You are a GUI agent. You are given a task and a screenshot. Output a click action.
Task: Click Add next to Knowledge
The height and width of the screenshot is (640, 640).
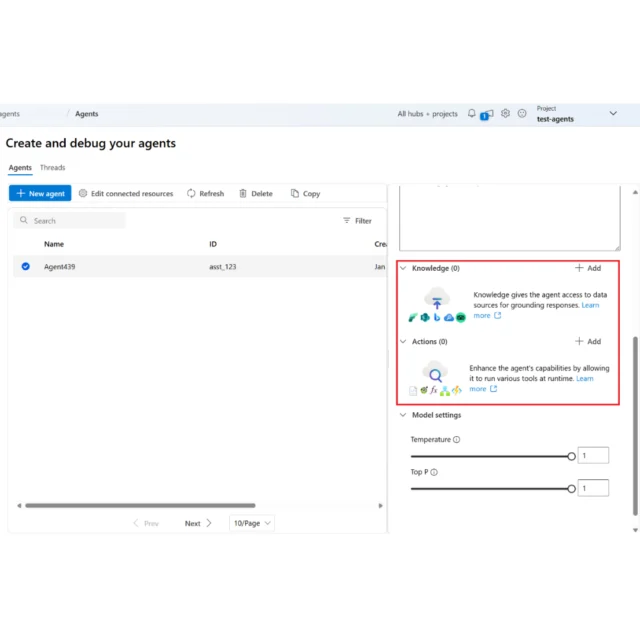pyautogui.click(x=588, y=268)
